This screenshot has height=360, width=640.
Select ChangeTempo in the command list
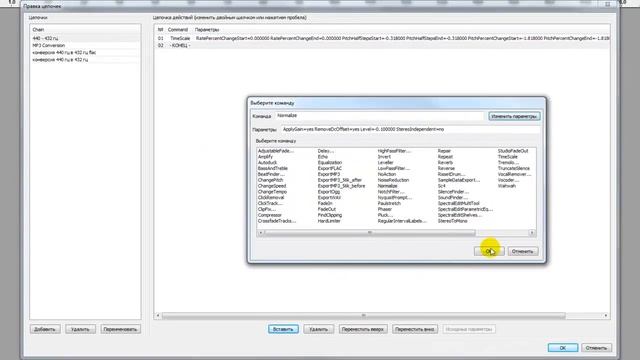[x=272, y=192]
